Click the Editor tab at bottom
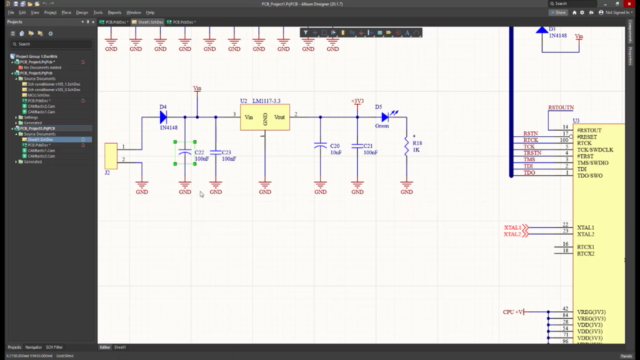640x360 pixels. (x=105, y=347)
